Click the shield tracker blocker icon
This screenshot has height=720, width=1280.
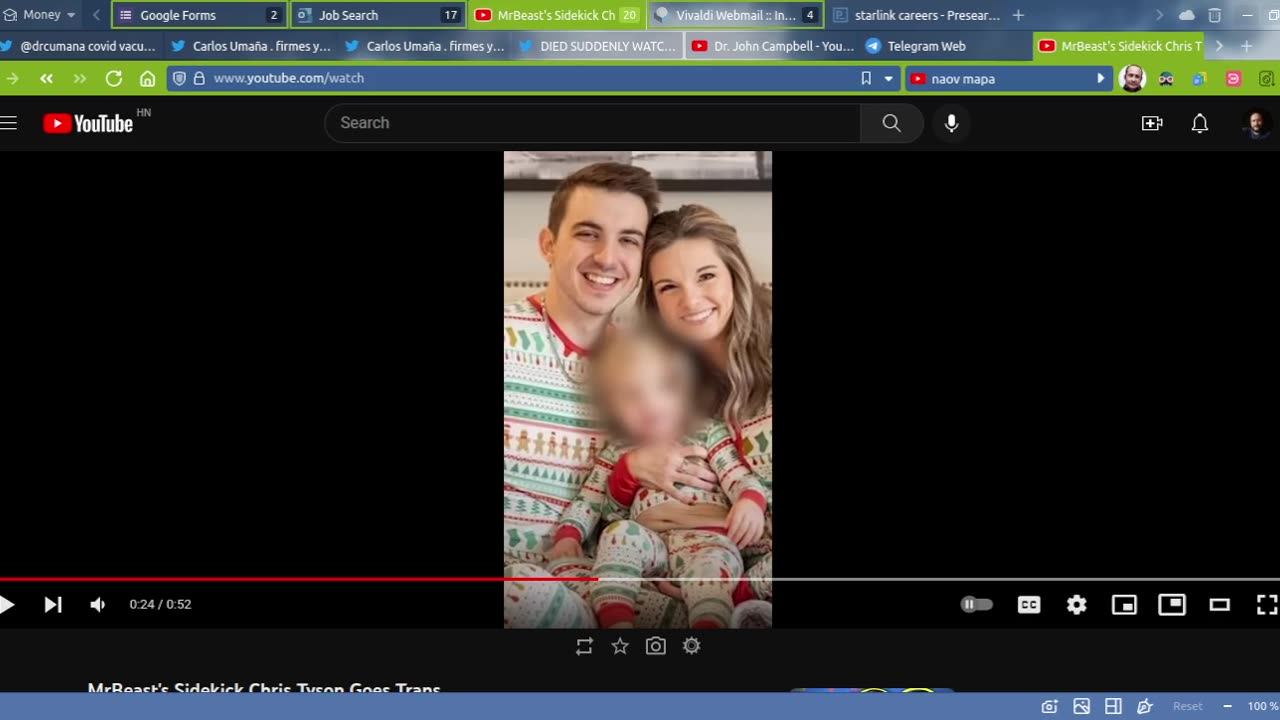[179, 78]
